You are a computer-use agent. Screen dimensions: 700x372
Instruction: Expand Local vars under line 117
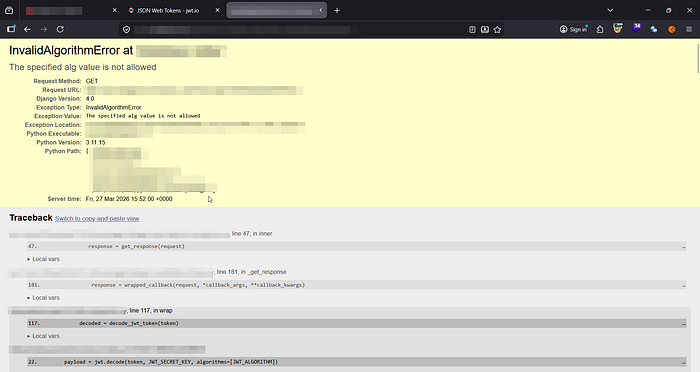pos(43,336)
